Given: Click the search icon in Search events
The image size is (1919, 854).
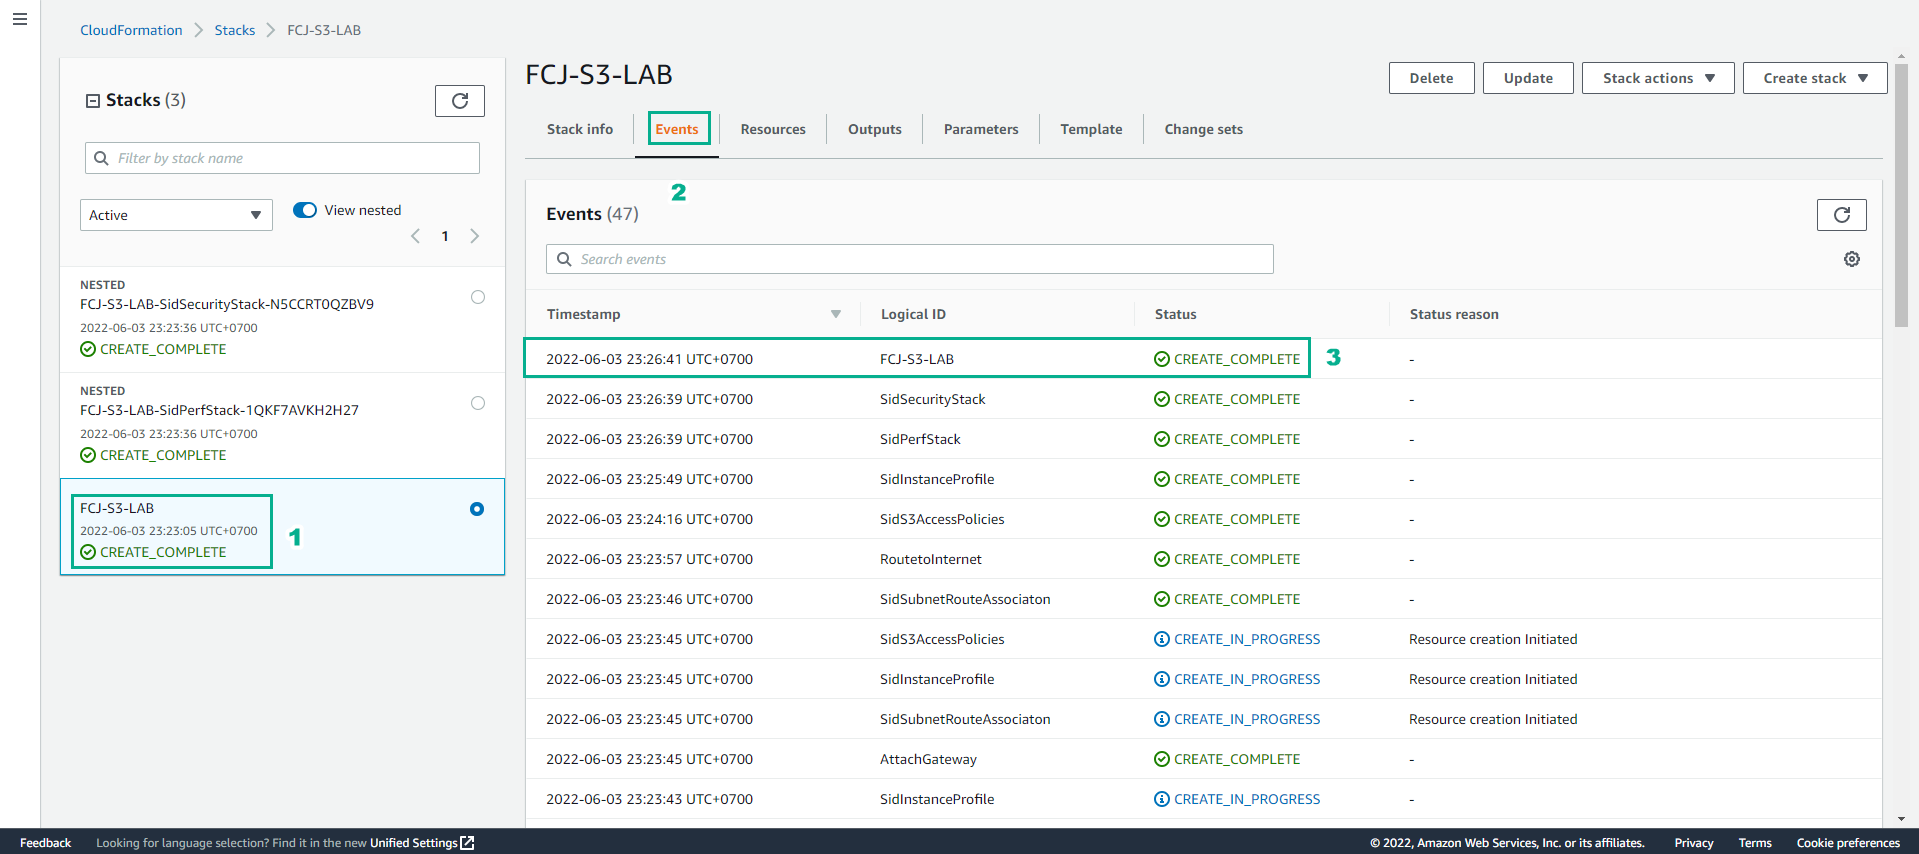Looking at the screenshot, I should 564,259.
